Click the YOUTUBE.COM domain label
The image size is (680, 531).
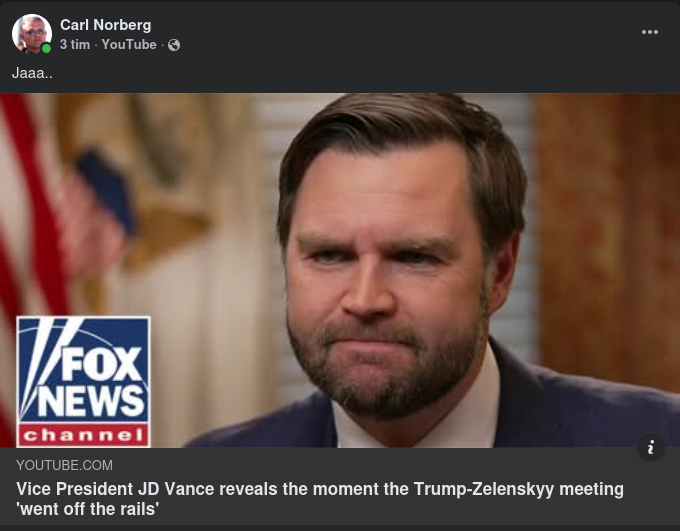click(64, 465)
